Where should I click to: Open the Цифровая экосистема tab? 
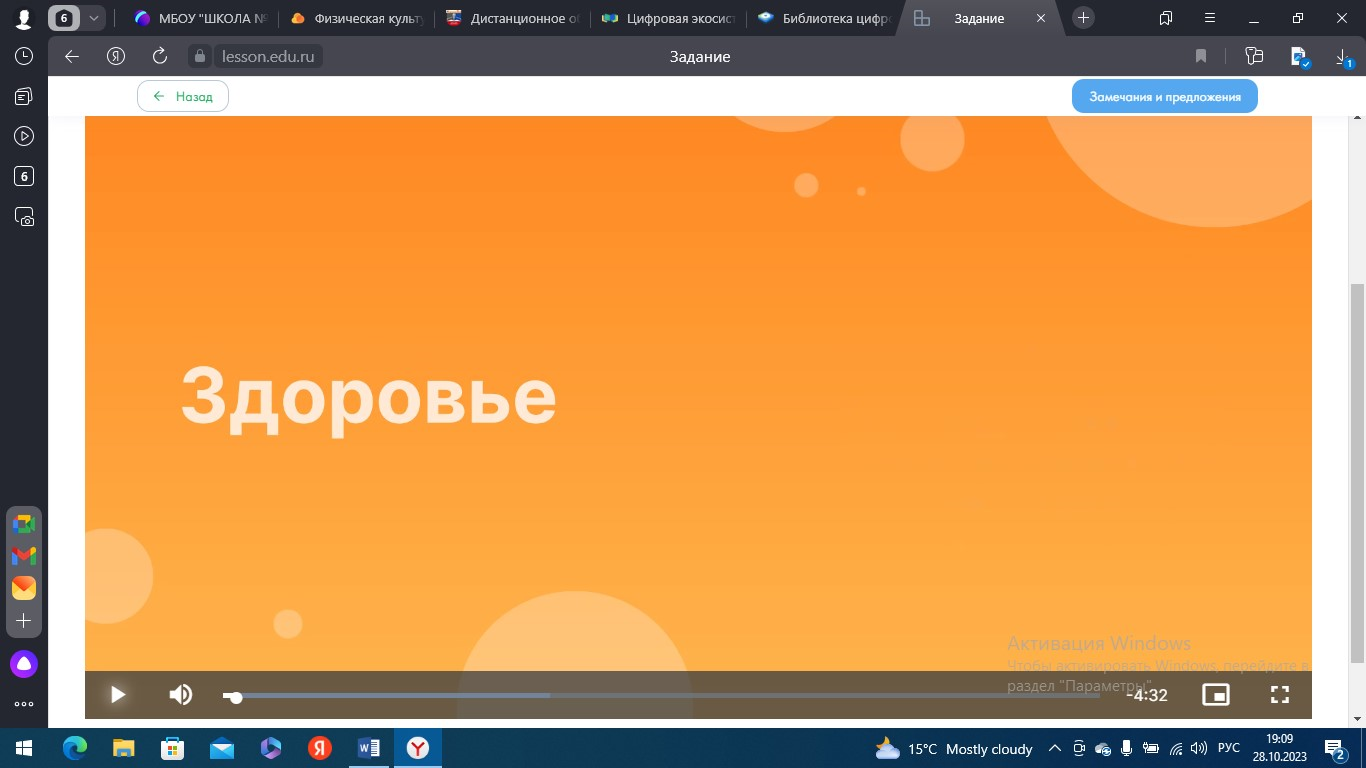point(668,18)
